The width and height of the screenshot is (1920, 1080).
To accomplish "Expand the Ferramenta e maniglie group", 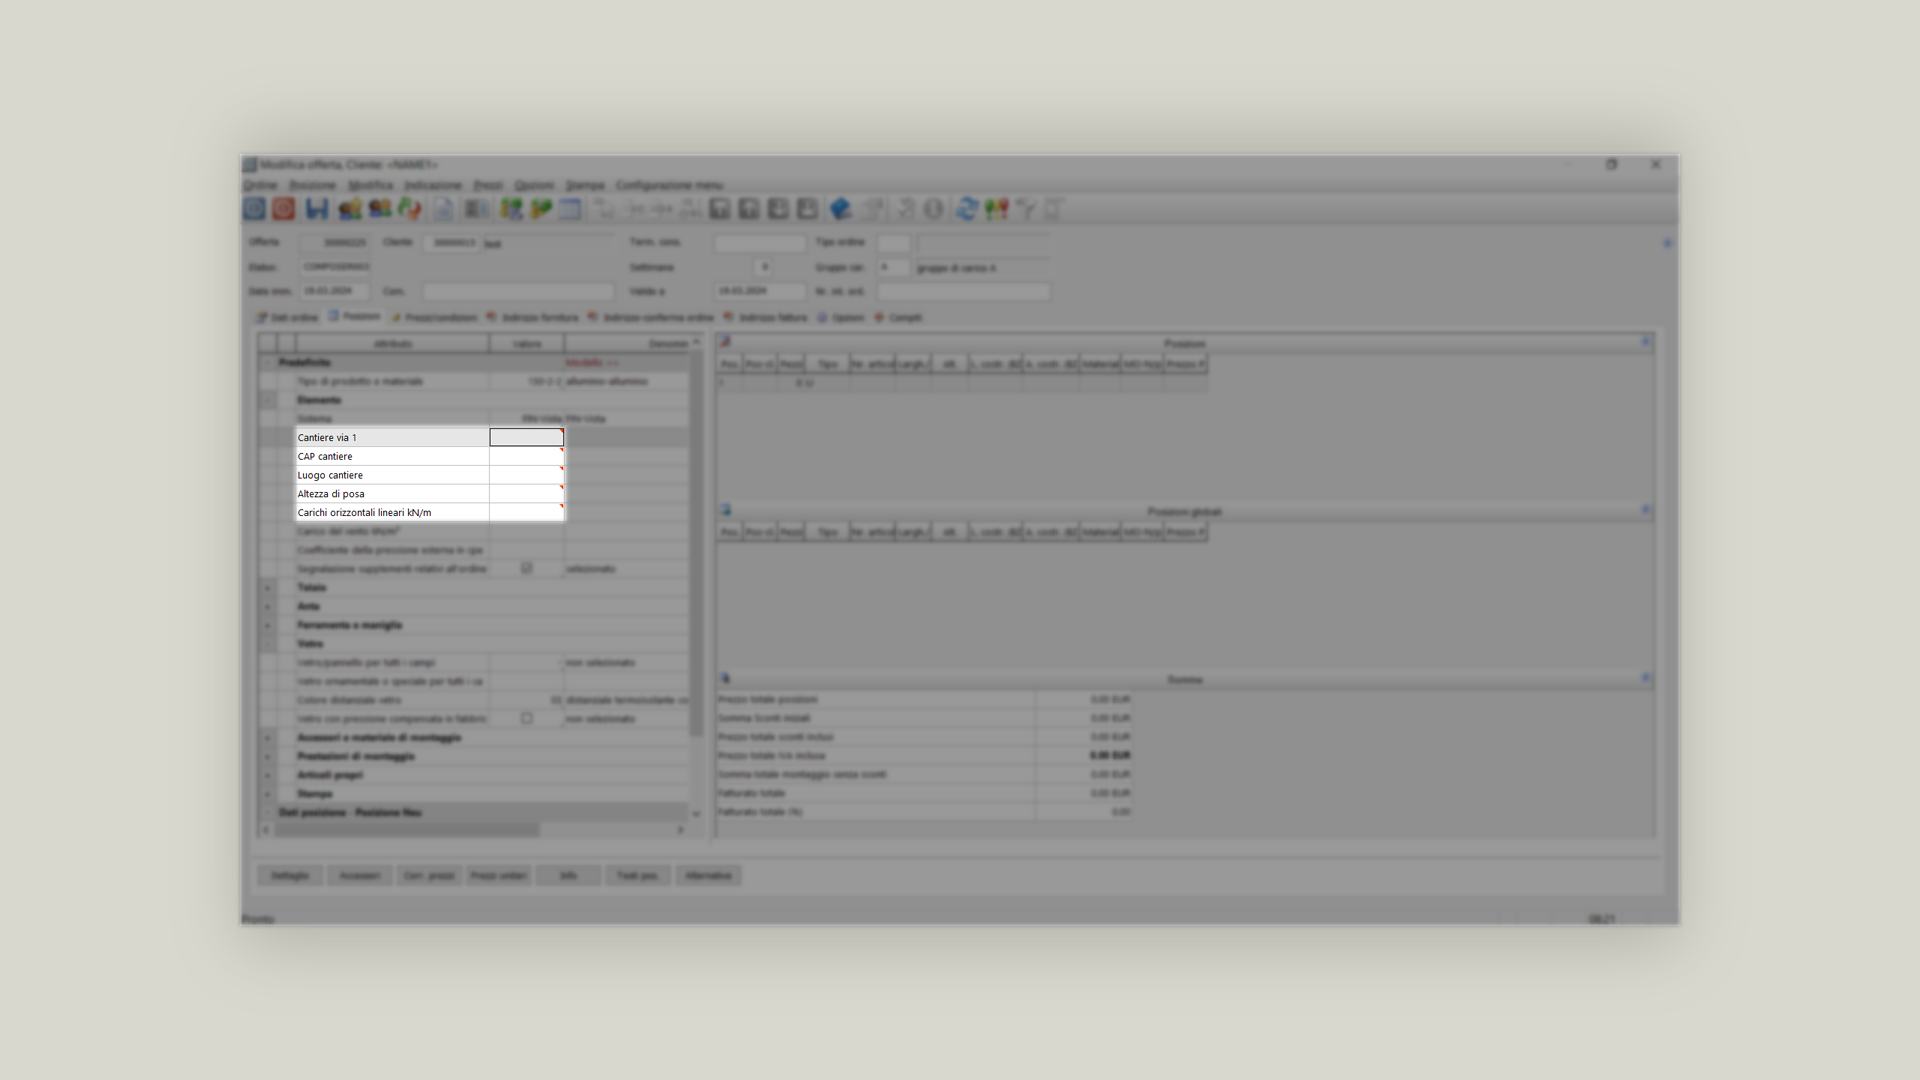I will point(267,625).
